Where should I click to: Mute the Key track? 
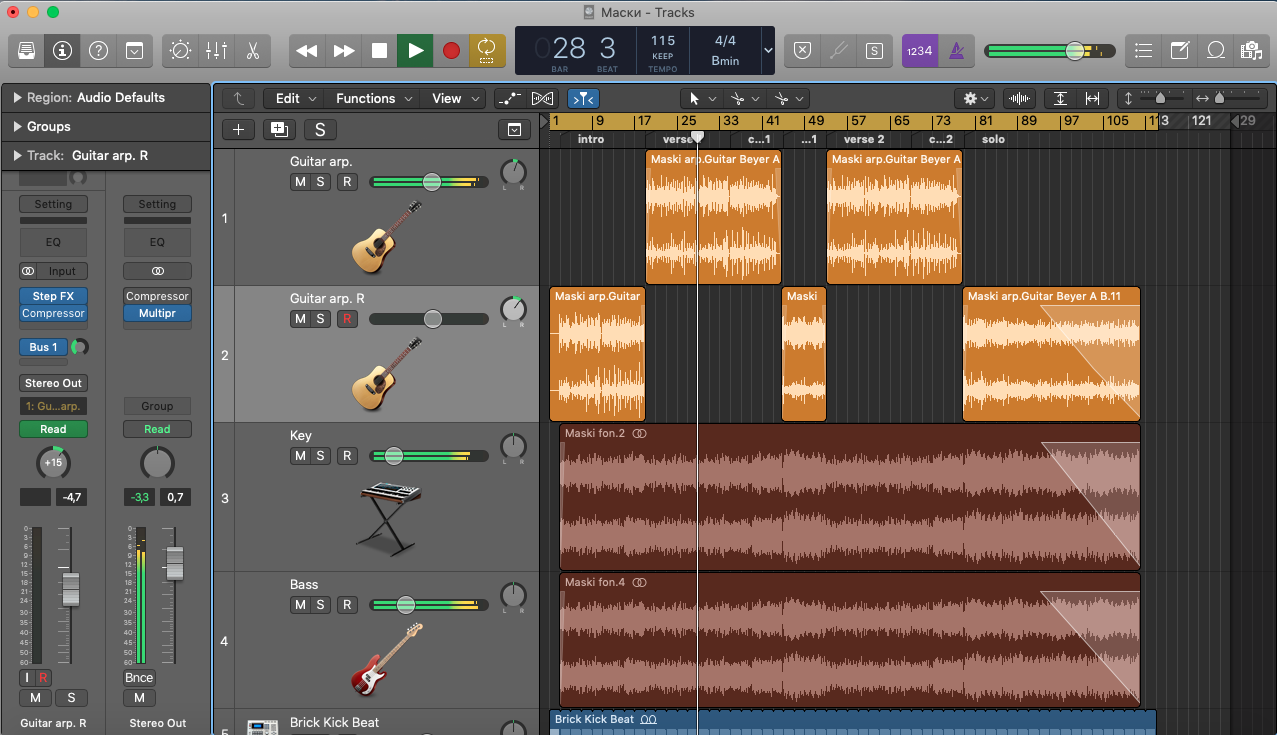(299, 456)
